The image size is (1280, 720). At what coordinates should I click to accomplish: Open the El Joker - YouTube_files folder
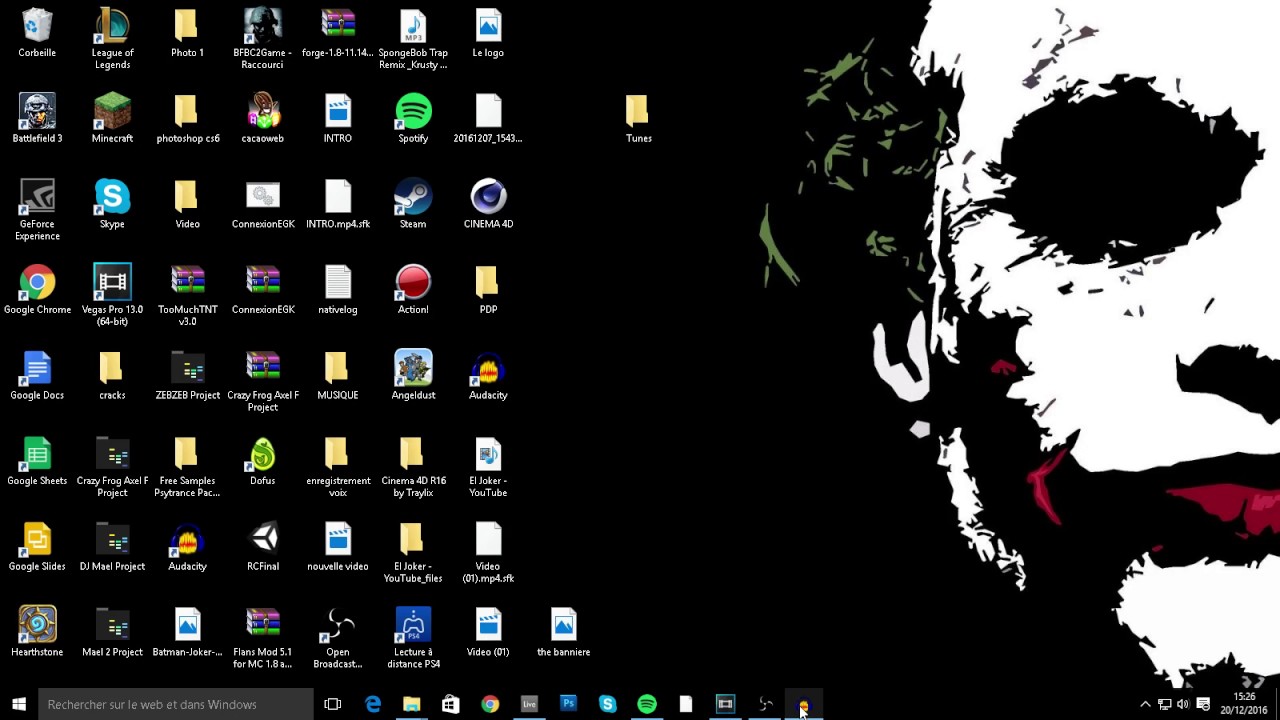413,553
